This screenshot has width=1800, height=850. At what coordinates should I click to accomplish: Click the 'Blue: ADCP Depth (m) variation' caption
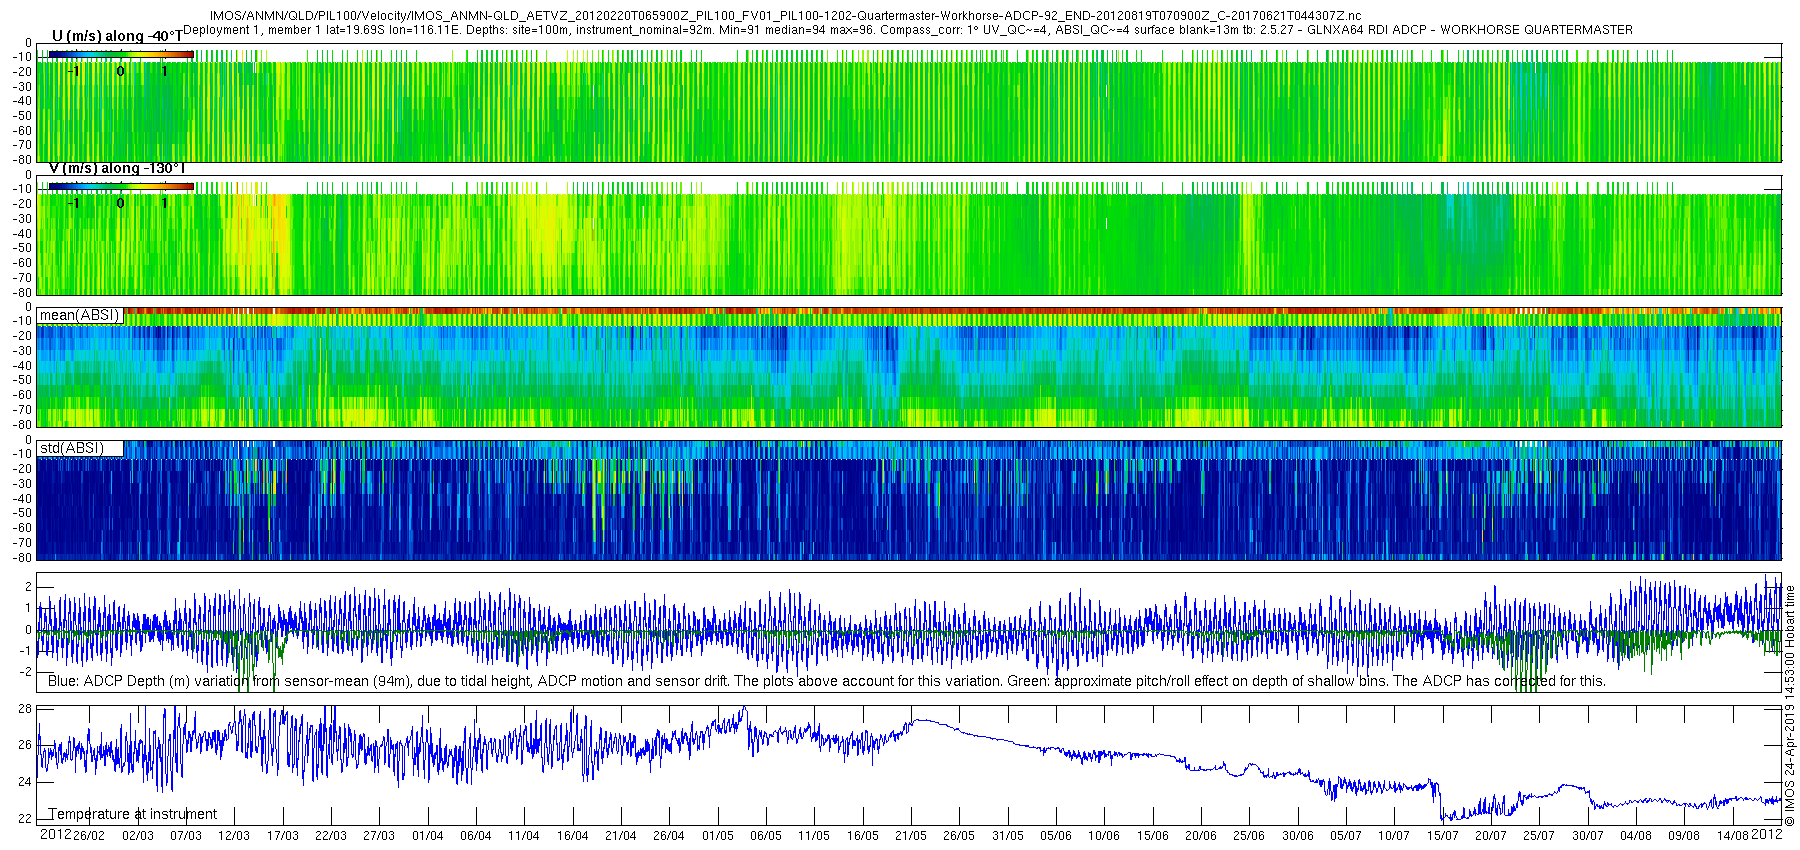(827, 681)
